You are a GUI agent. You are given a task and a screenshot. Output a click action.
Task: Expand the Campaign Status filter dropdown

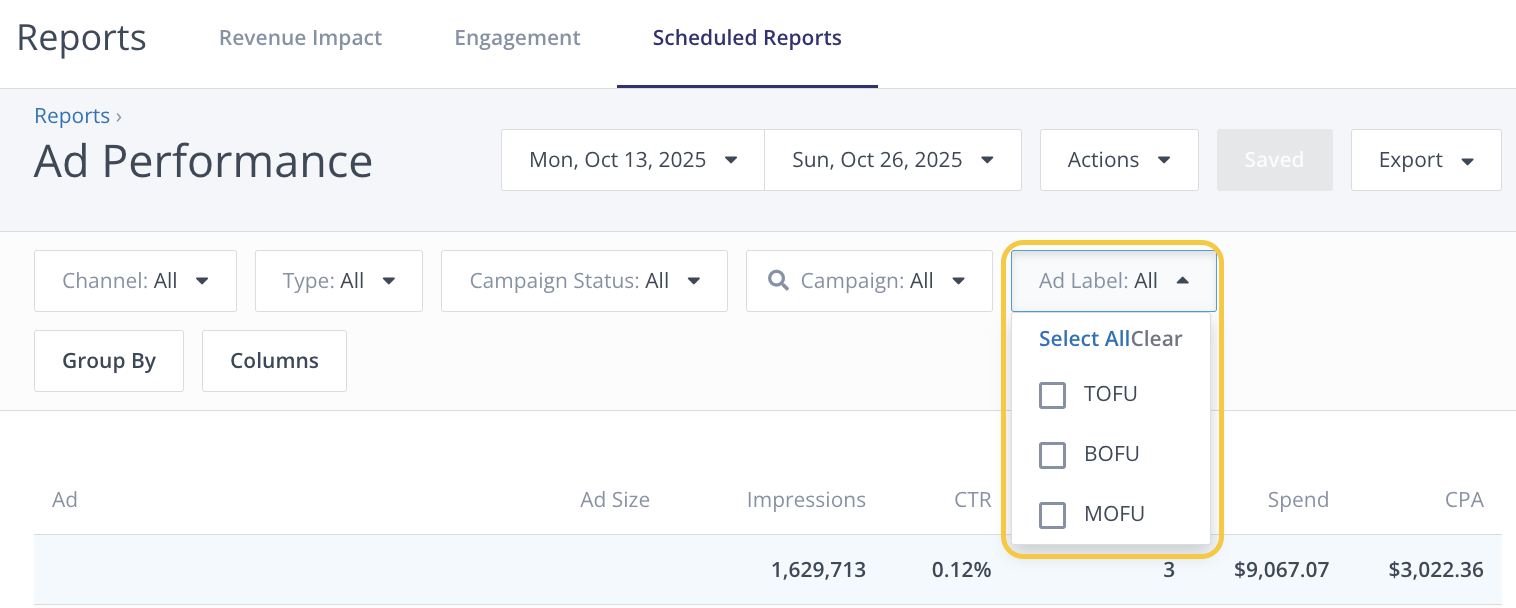pyautogui.click(x=583, y=281)
